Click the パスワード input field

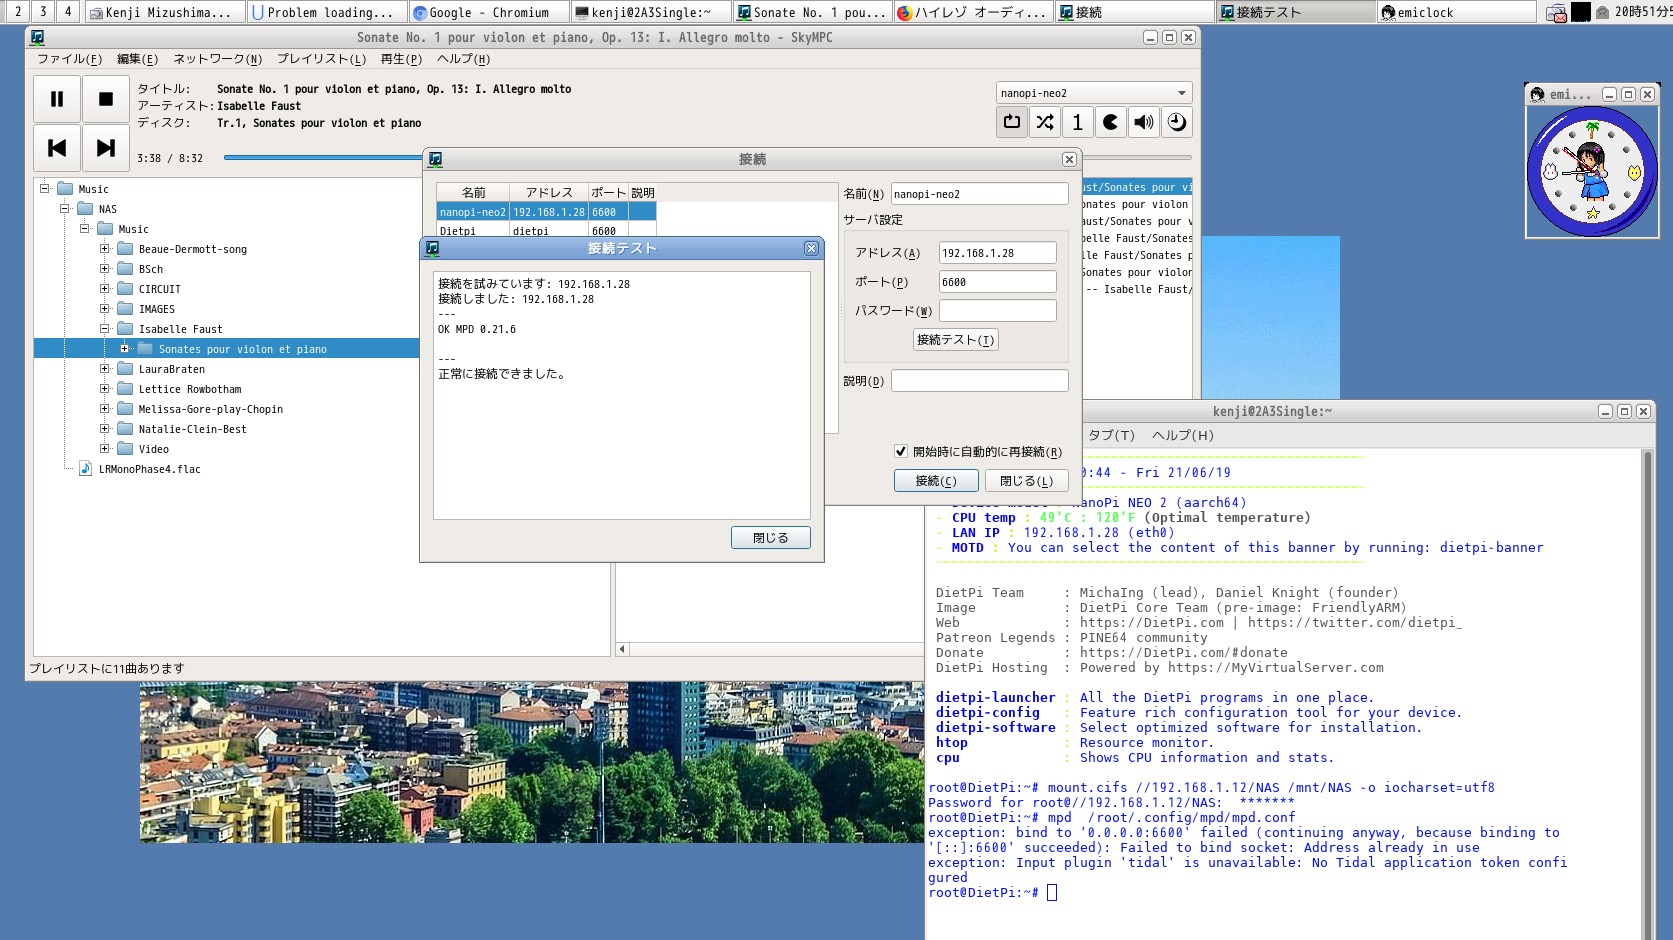tap(997, 311)
